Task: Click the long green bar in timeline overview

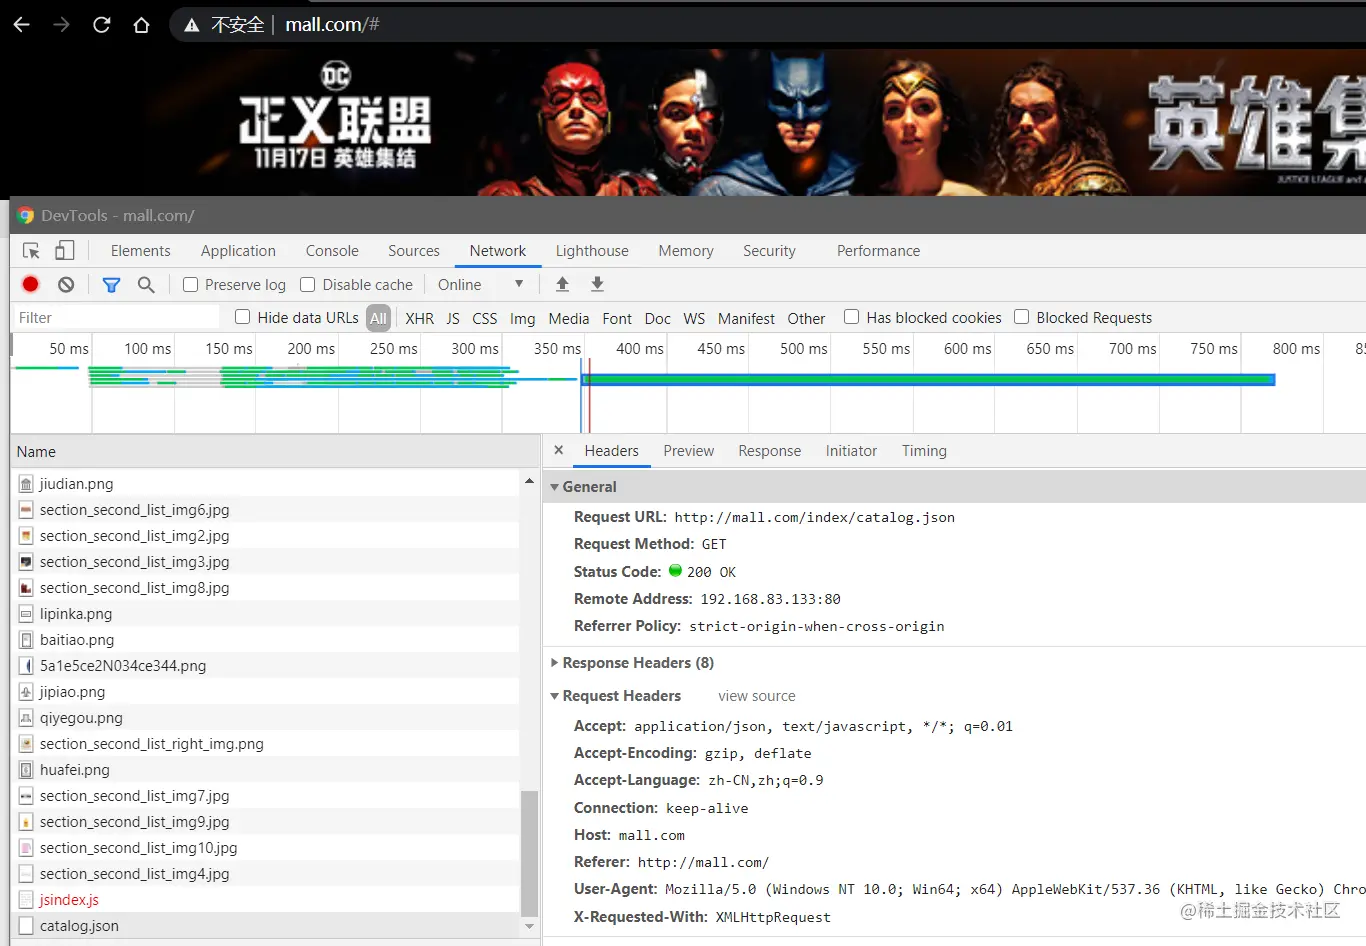Action: (x=928, y=379)
